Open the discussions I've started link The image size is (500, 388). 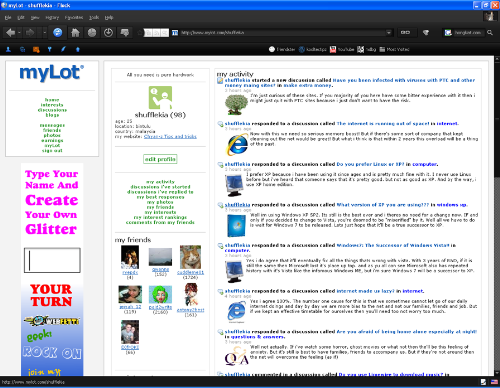(160, 187)
